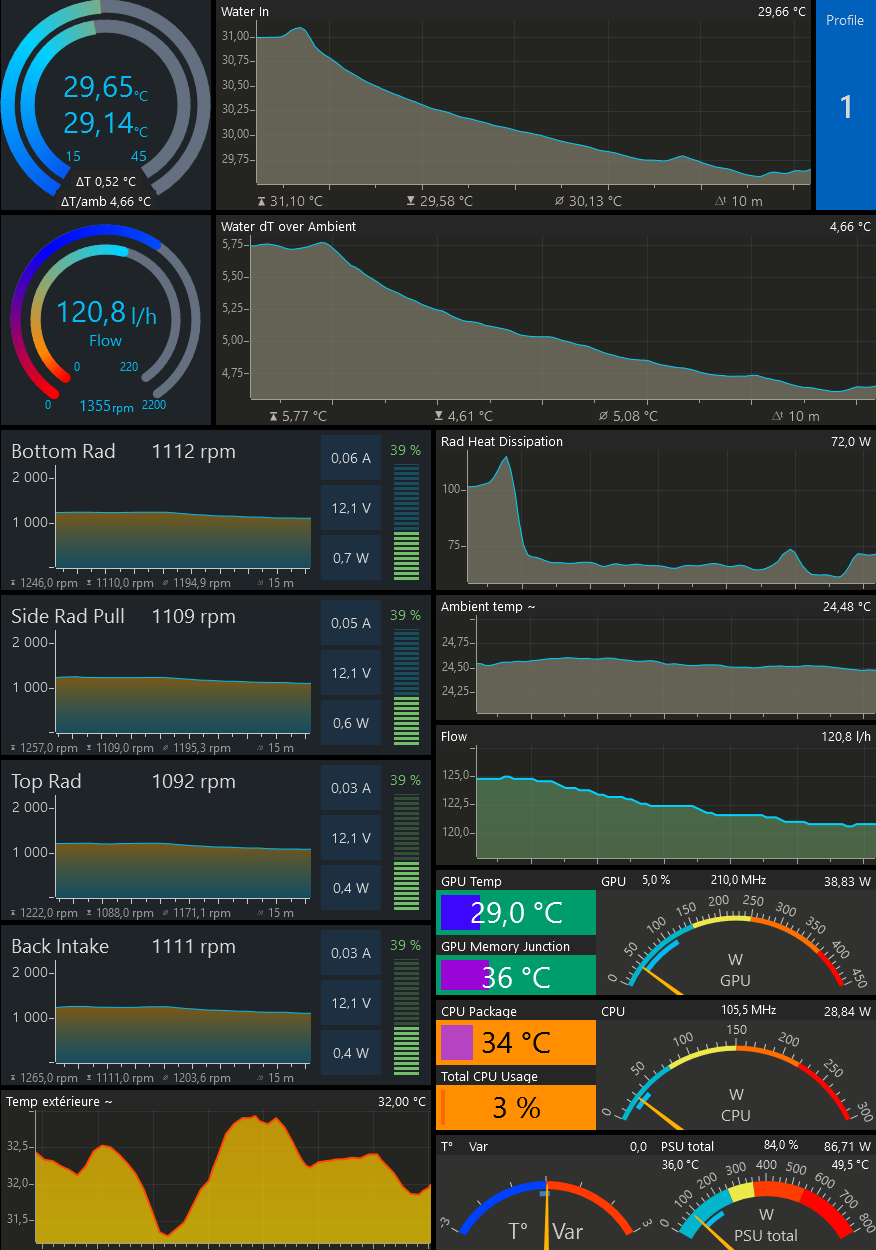
Task: Click the Bottom Rad 0,06 A current box
Action: (351, 458)
